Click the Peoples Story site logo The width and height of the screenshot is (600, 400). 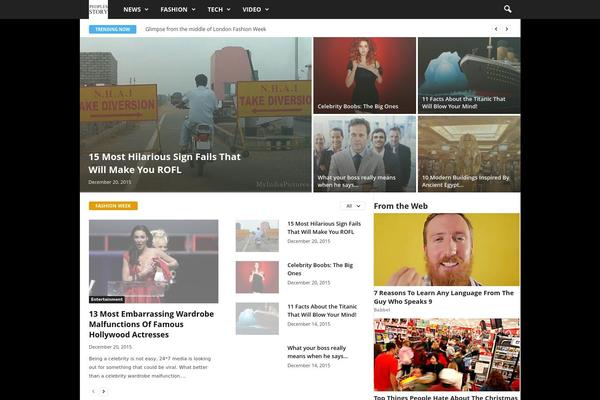click(98, 9)
